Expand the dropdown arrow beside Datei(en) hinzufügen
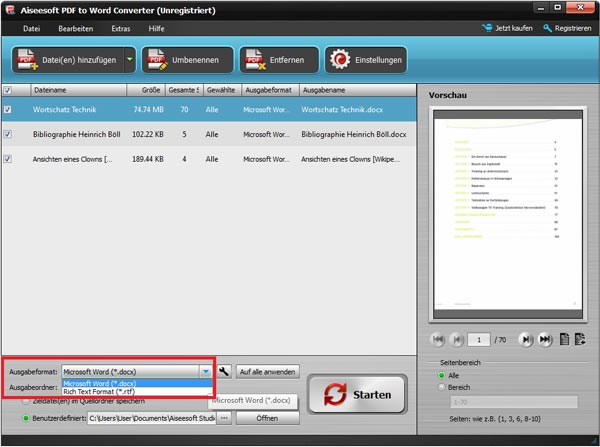This screenshot has width=600, height=447. coord(129,61)
